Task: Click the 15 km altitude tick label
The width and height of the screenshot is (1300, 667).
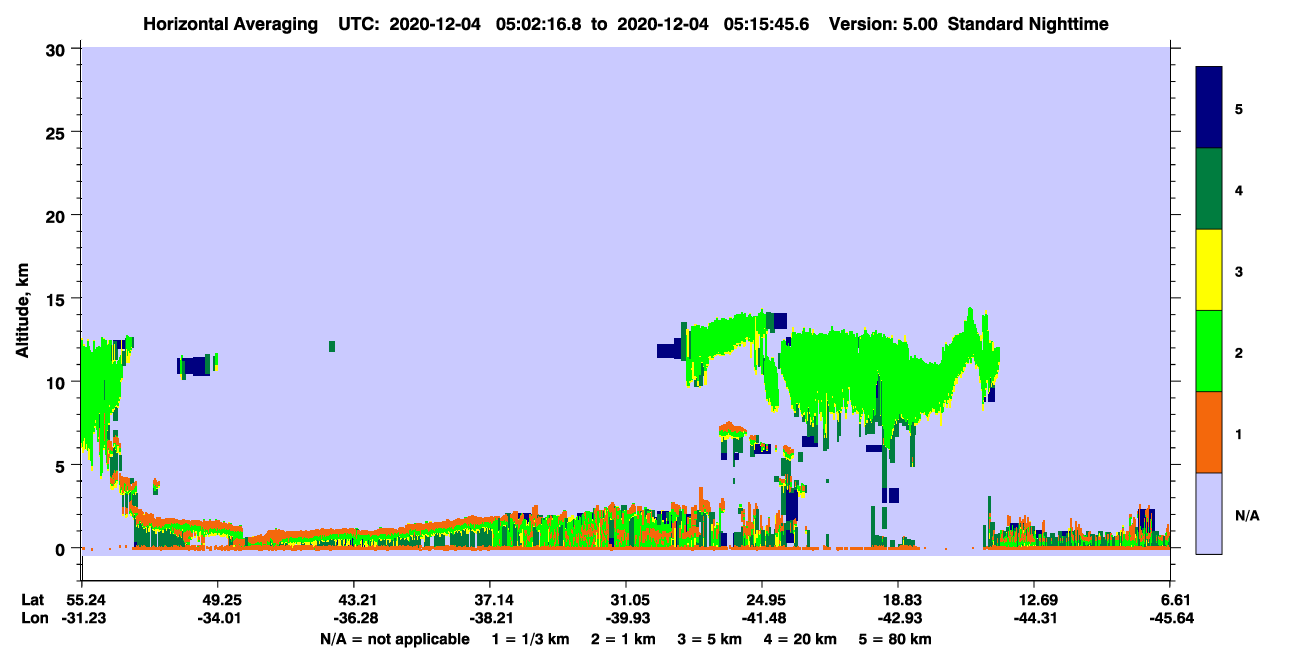Action: [x=57, y=299]
